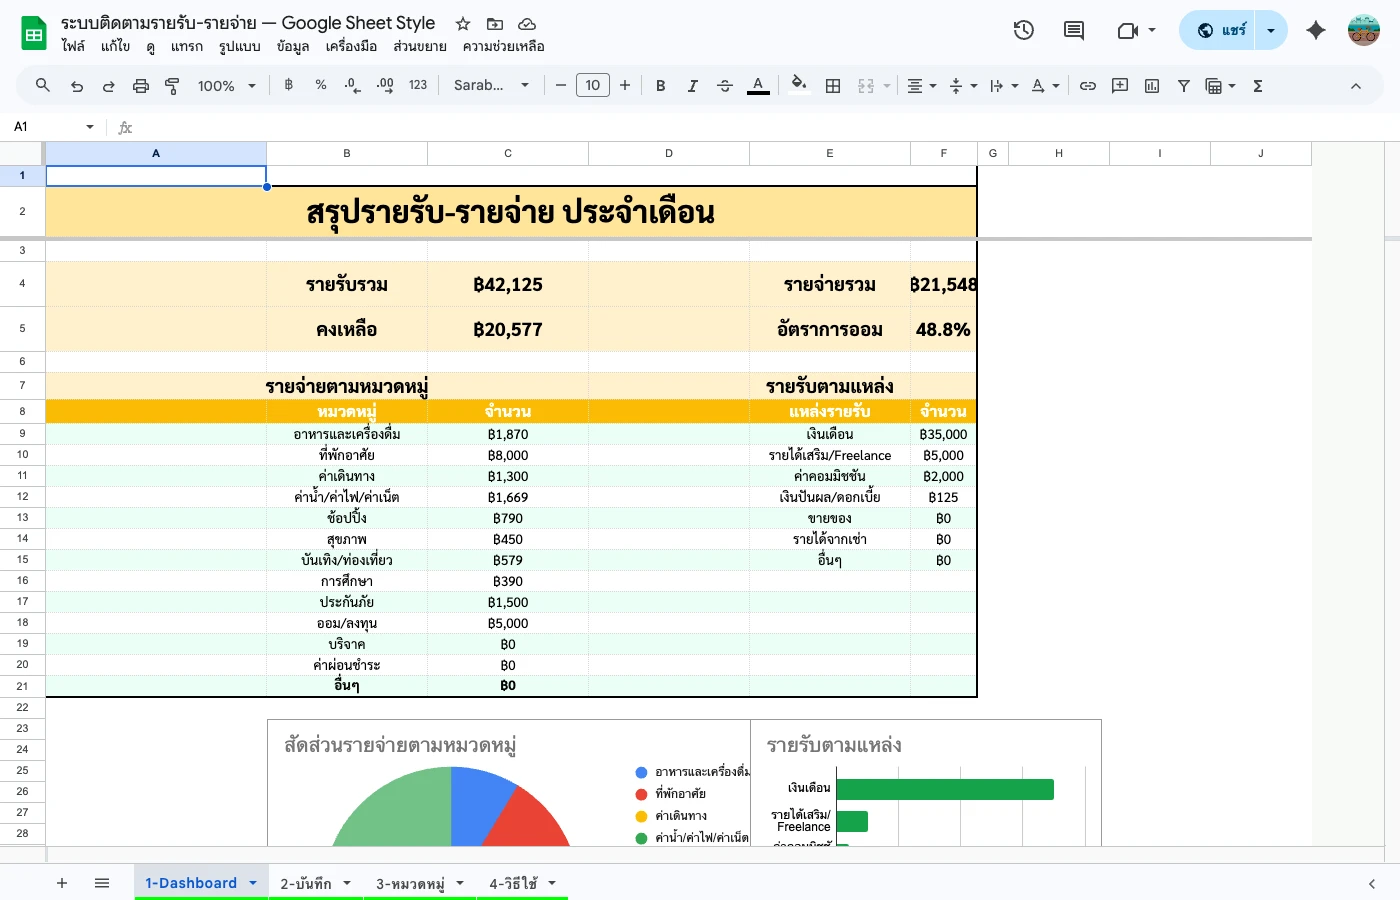Click the functions (Σ) icon
The height and width of the screenshot is (900, 1400).
point(1257,86)
